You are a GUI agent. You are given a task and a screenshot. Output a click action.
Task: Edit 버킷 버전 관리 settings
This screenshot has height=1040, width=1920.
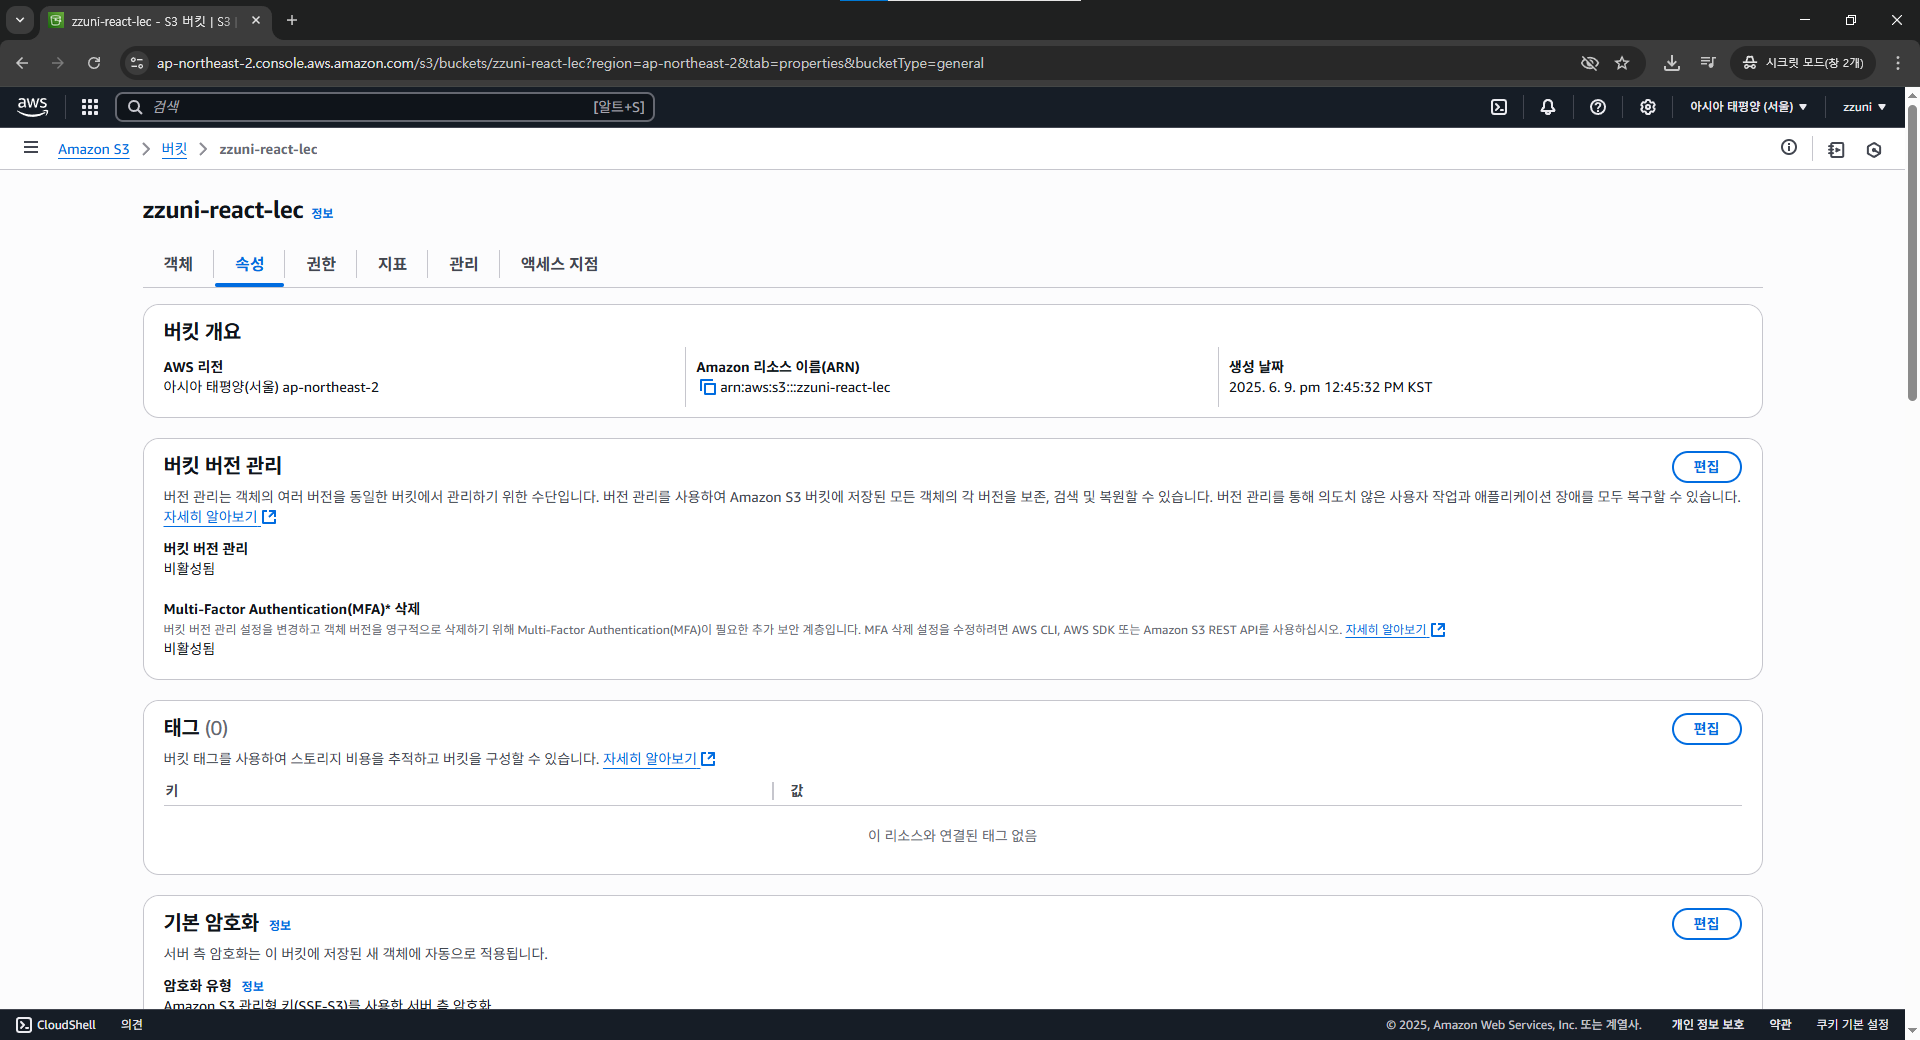point(1706,467)
